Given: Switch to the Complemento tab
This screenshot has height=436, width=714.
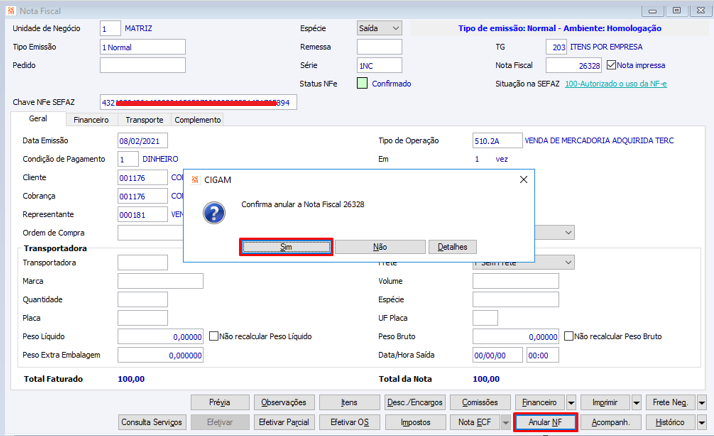Looking at the screenshot, I should [x=198, y=120].
